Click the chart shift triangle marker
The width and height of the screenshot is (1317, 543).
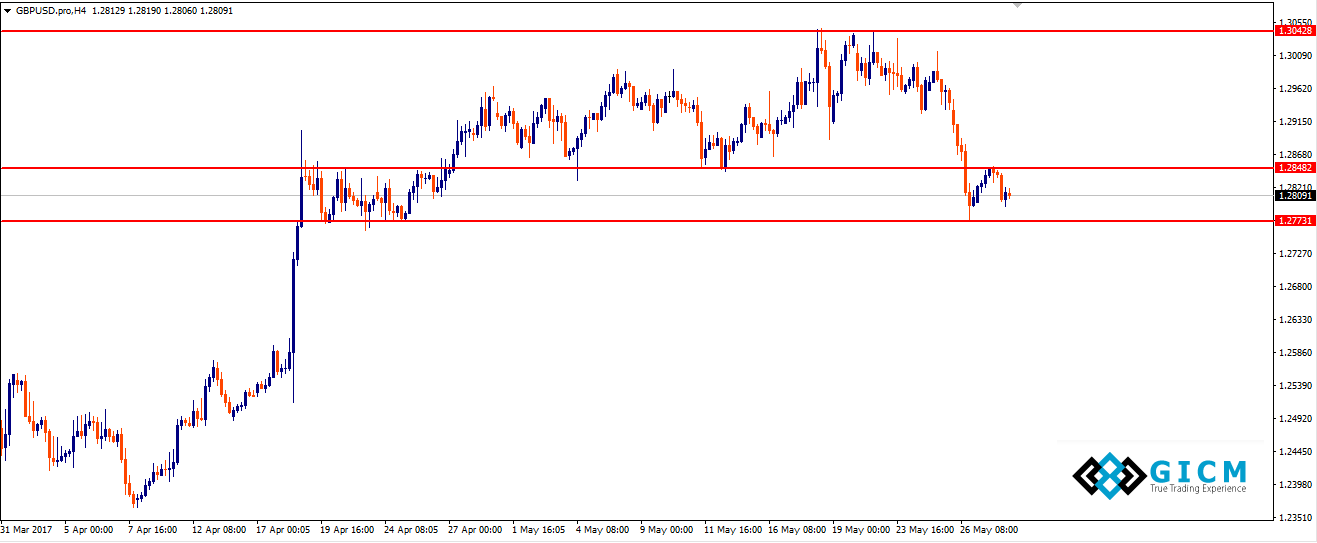coord(1018,5)
